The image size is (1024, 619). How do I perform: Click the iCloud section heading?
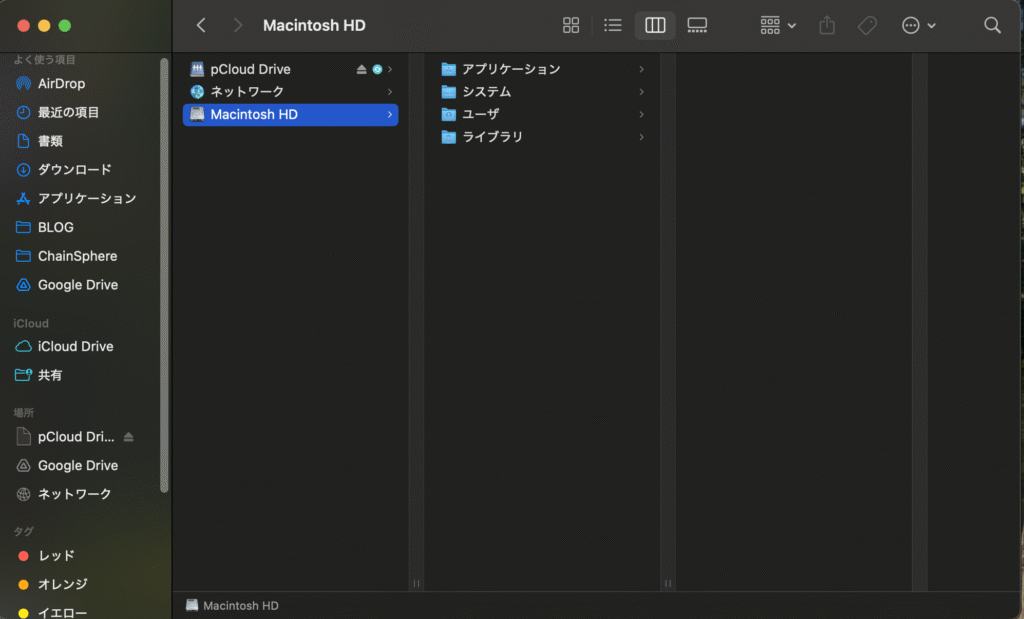(x=31, y=323)
